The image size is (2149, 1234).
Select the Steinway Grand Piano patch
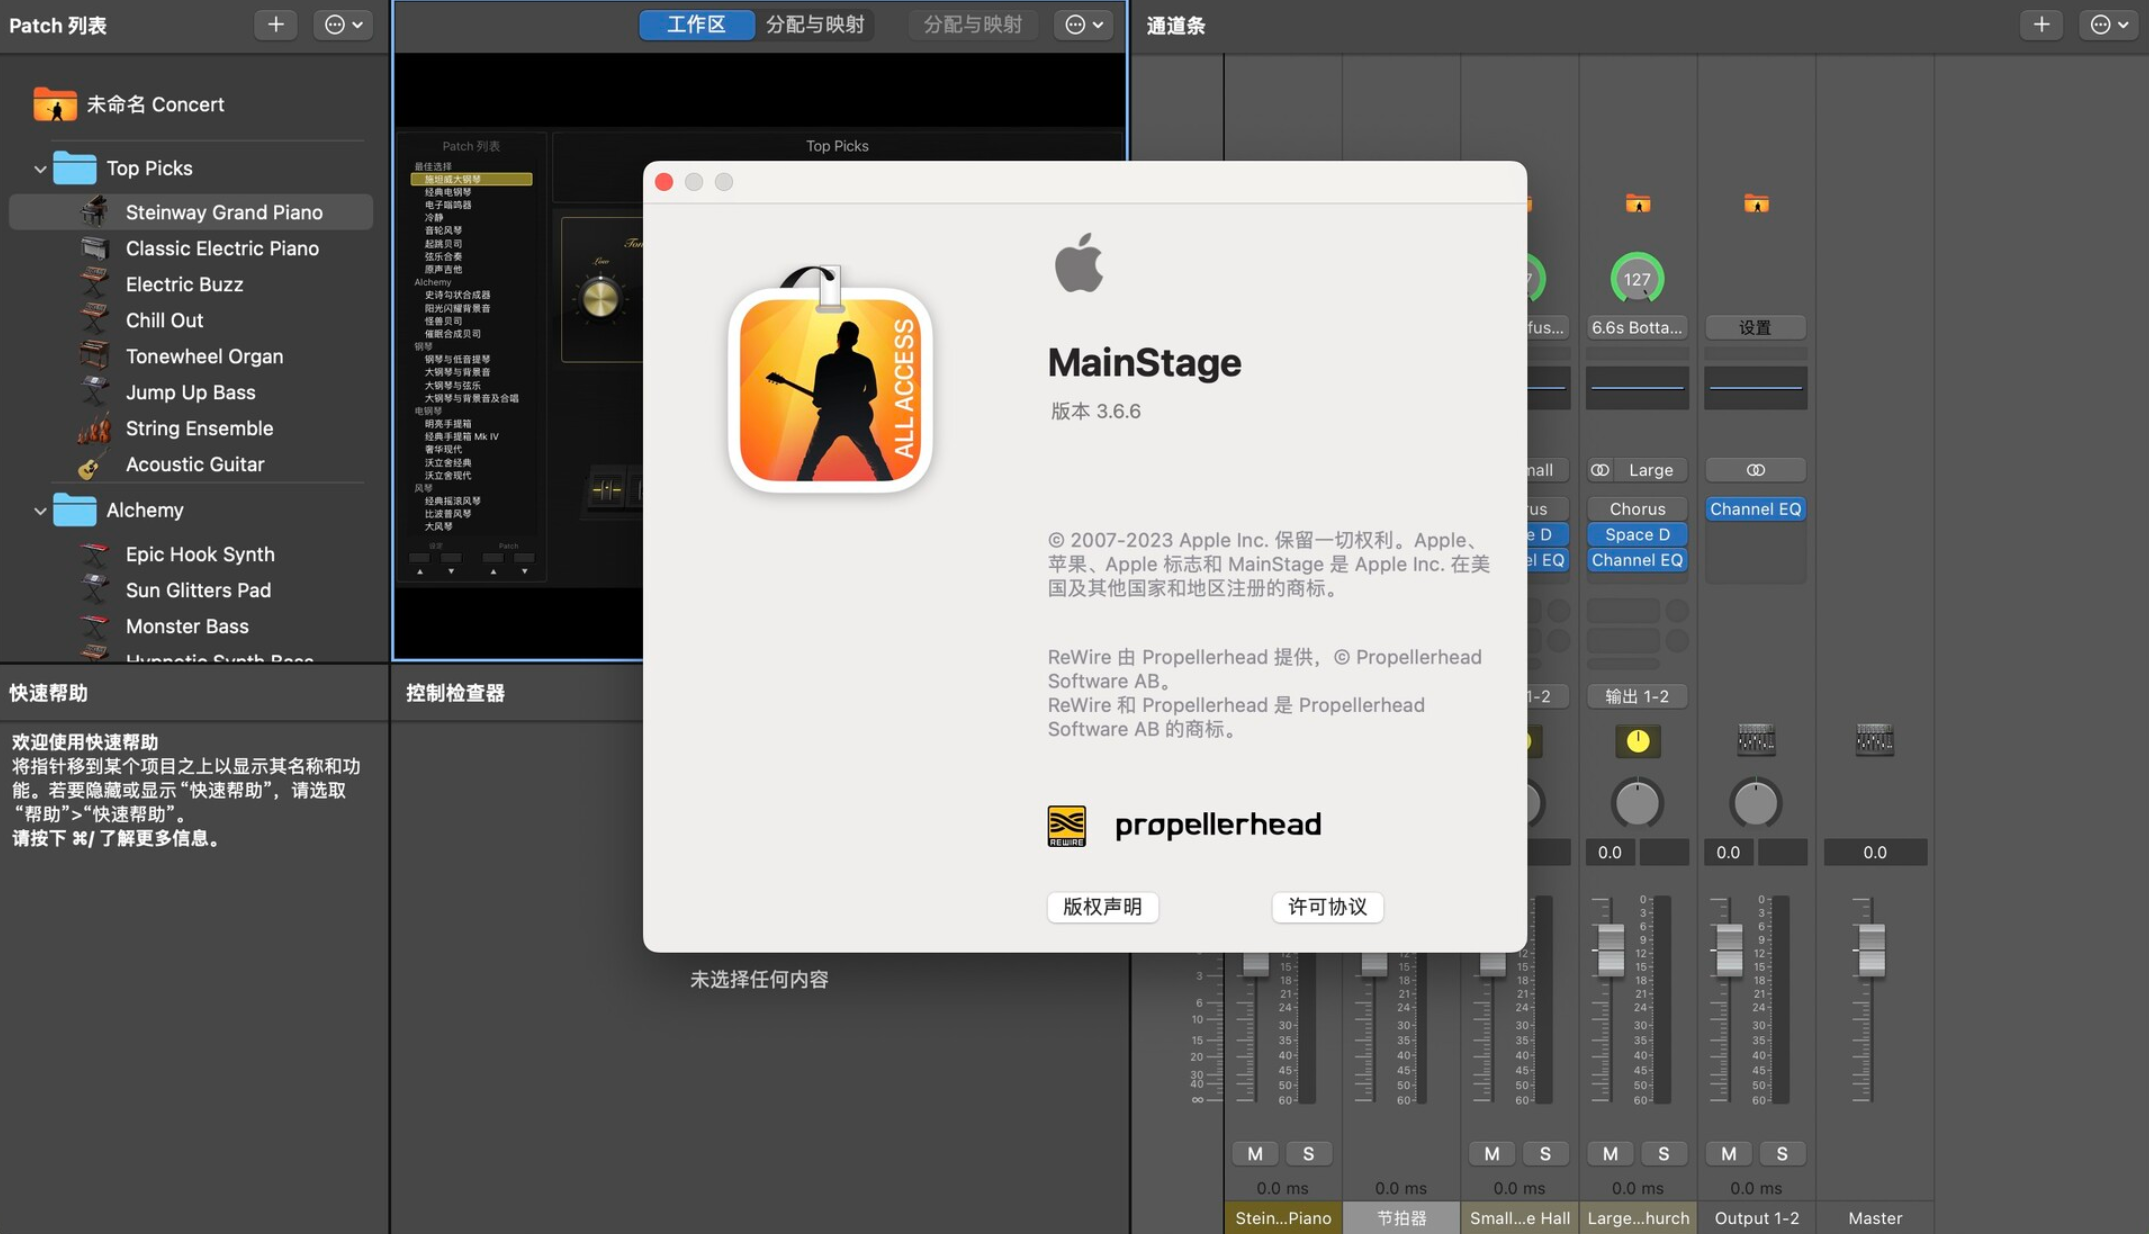tap(191, 212)
